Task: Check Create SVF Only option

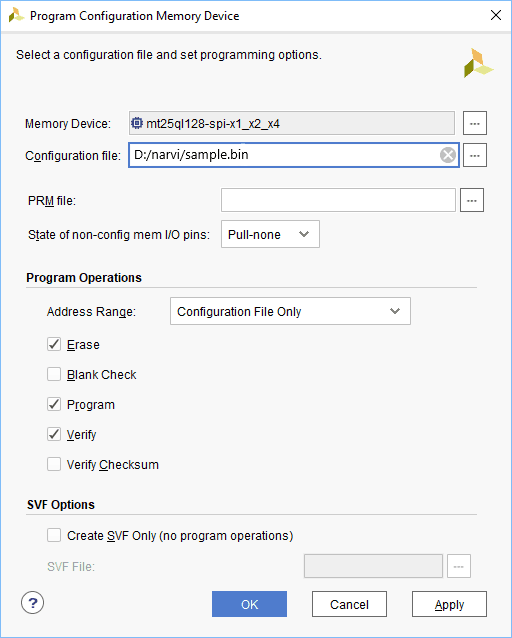Action: 54,535
